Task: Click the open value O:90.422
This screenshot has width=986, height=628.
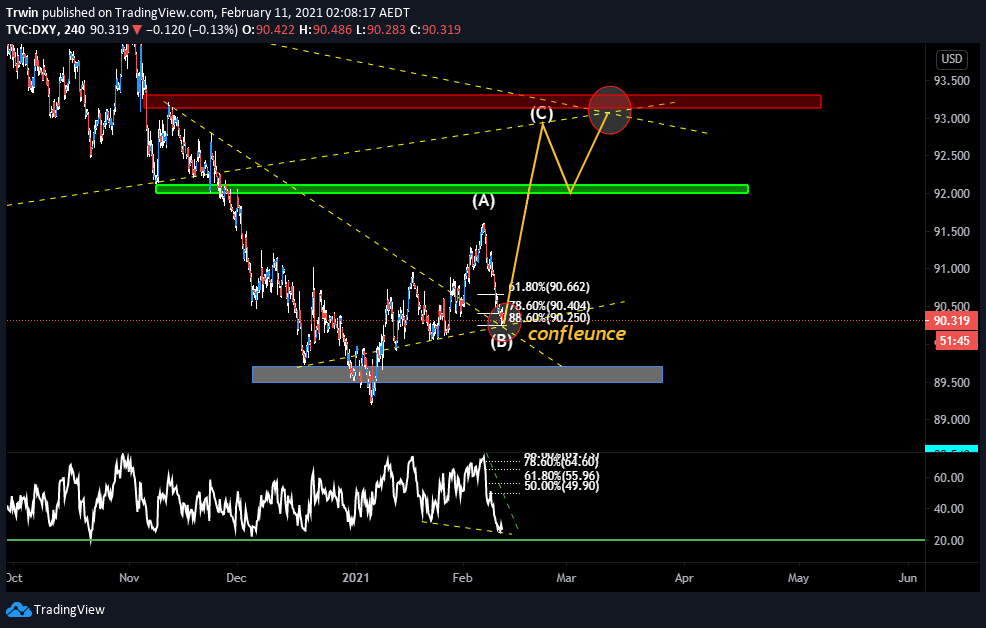Action: coord(269,30)
